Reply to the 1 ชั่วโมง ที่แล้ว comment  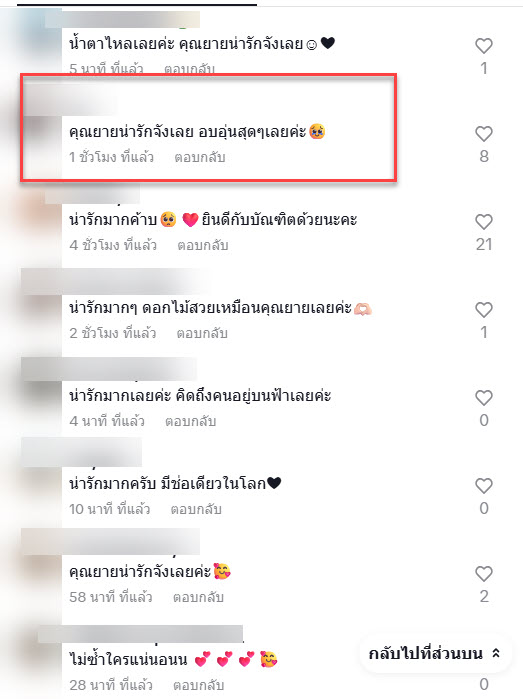(200, 157)
